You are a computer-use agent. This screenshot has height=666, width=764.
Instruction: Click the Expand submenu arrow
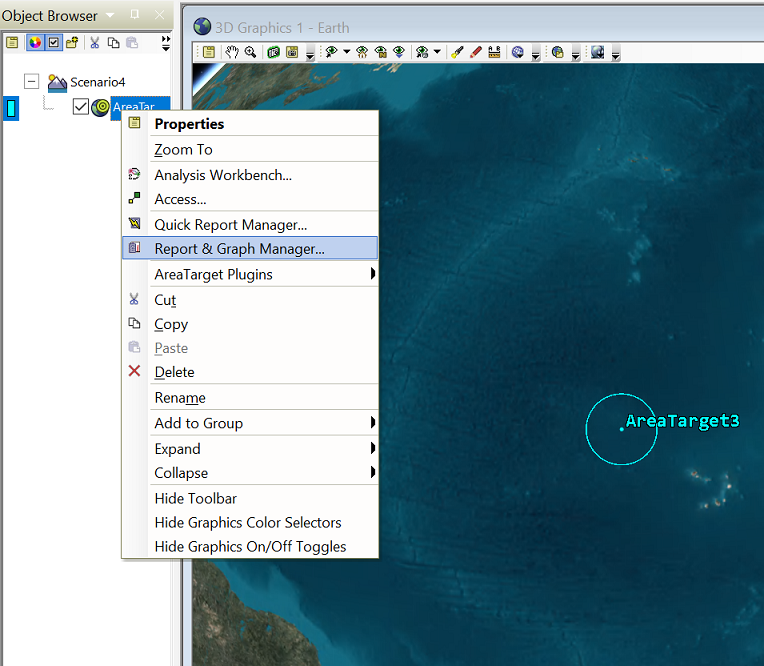pos(373,448)
